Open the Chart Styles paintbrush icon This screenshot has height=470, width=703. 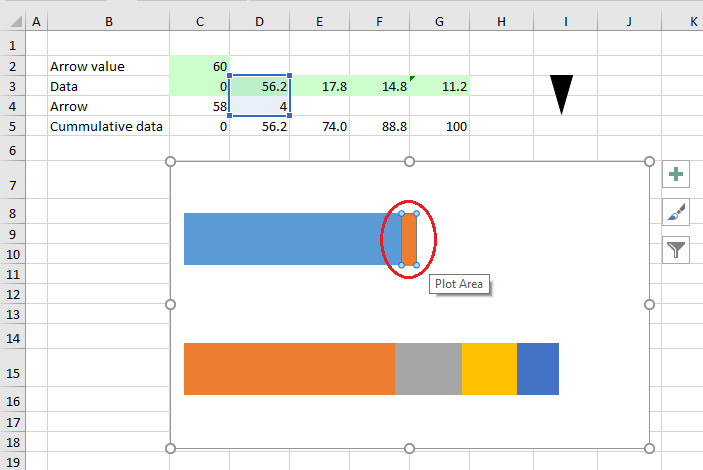677,212
